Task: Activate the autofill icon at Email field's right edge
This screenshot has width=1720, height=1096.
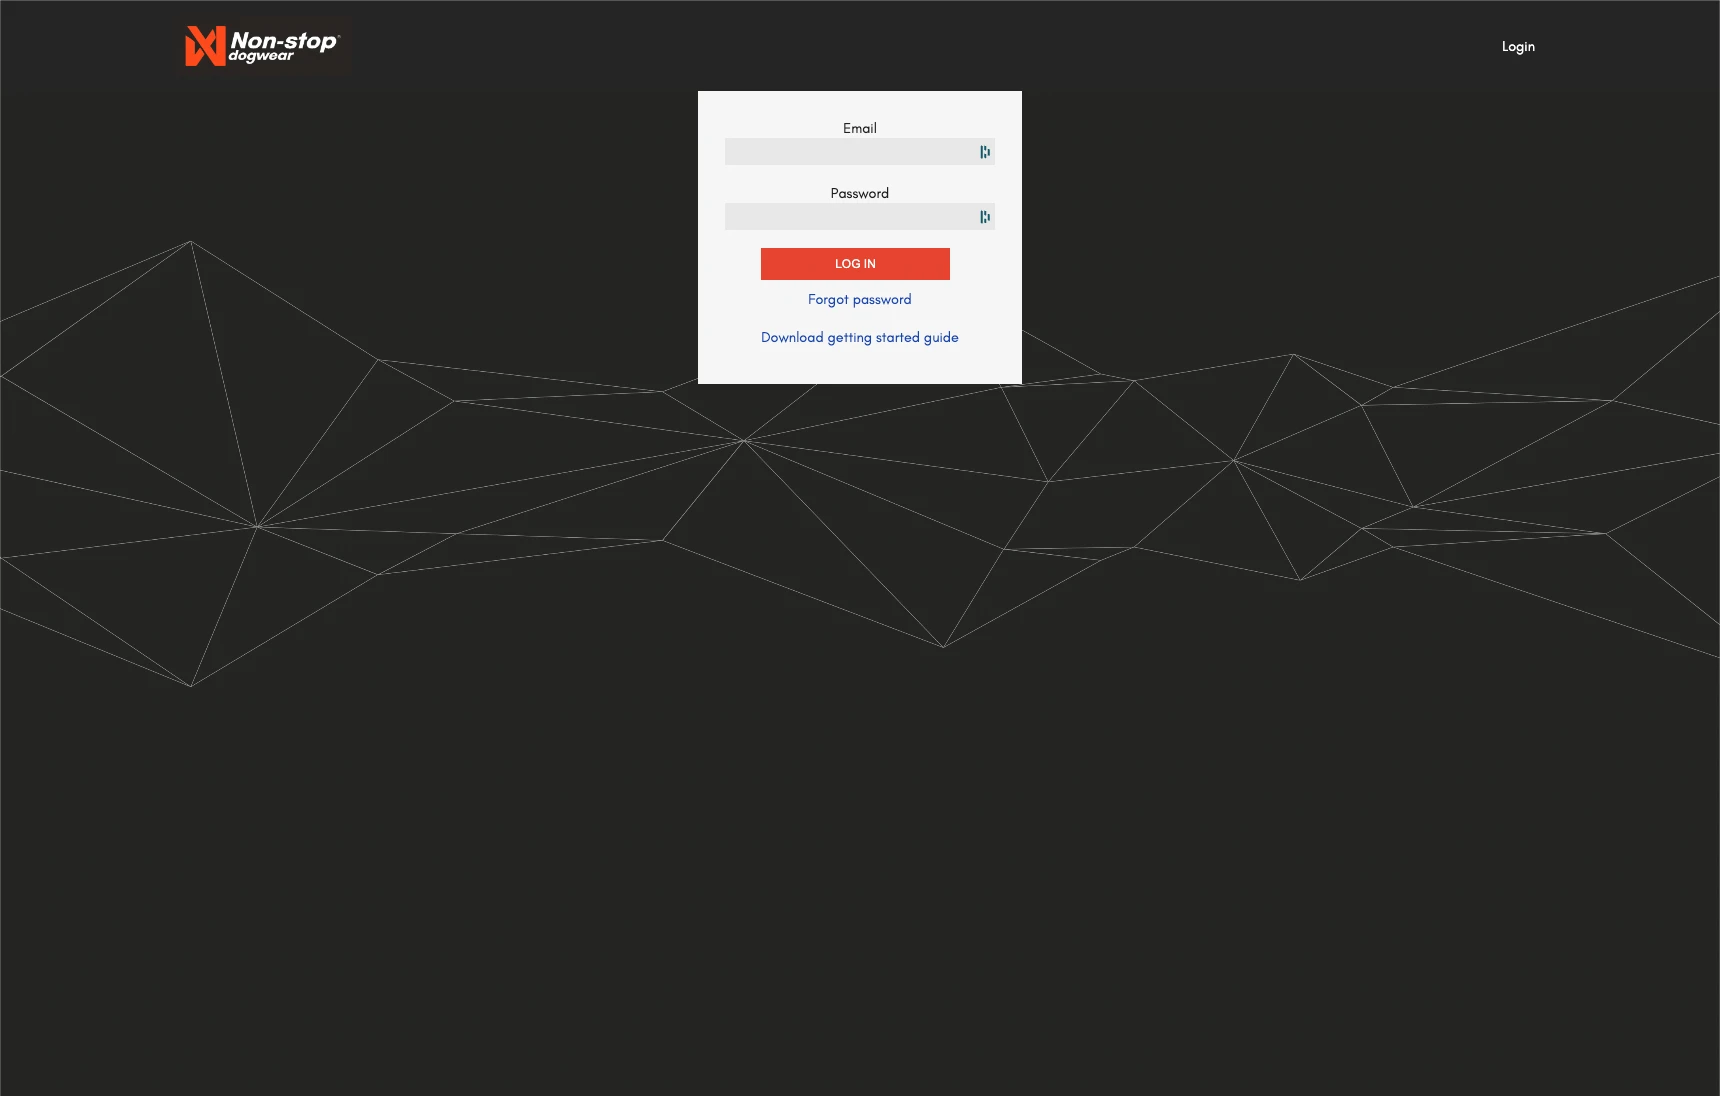Action: 985,152
